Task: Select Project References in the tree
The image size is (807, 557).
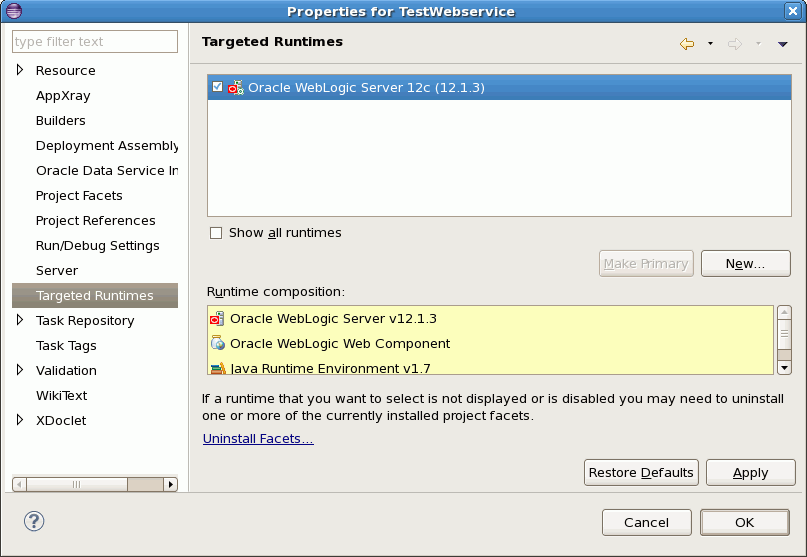Action: click(96, 220)
